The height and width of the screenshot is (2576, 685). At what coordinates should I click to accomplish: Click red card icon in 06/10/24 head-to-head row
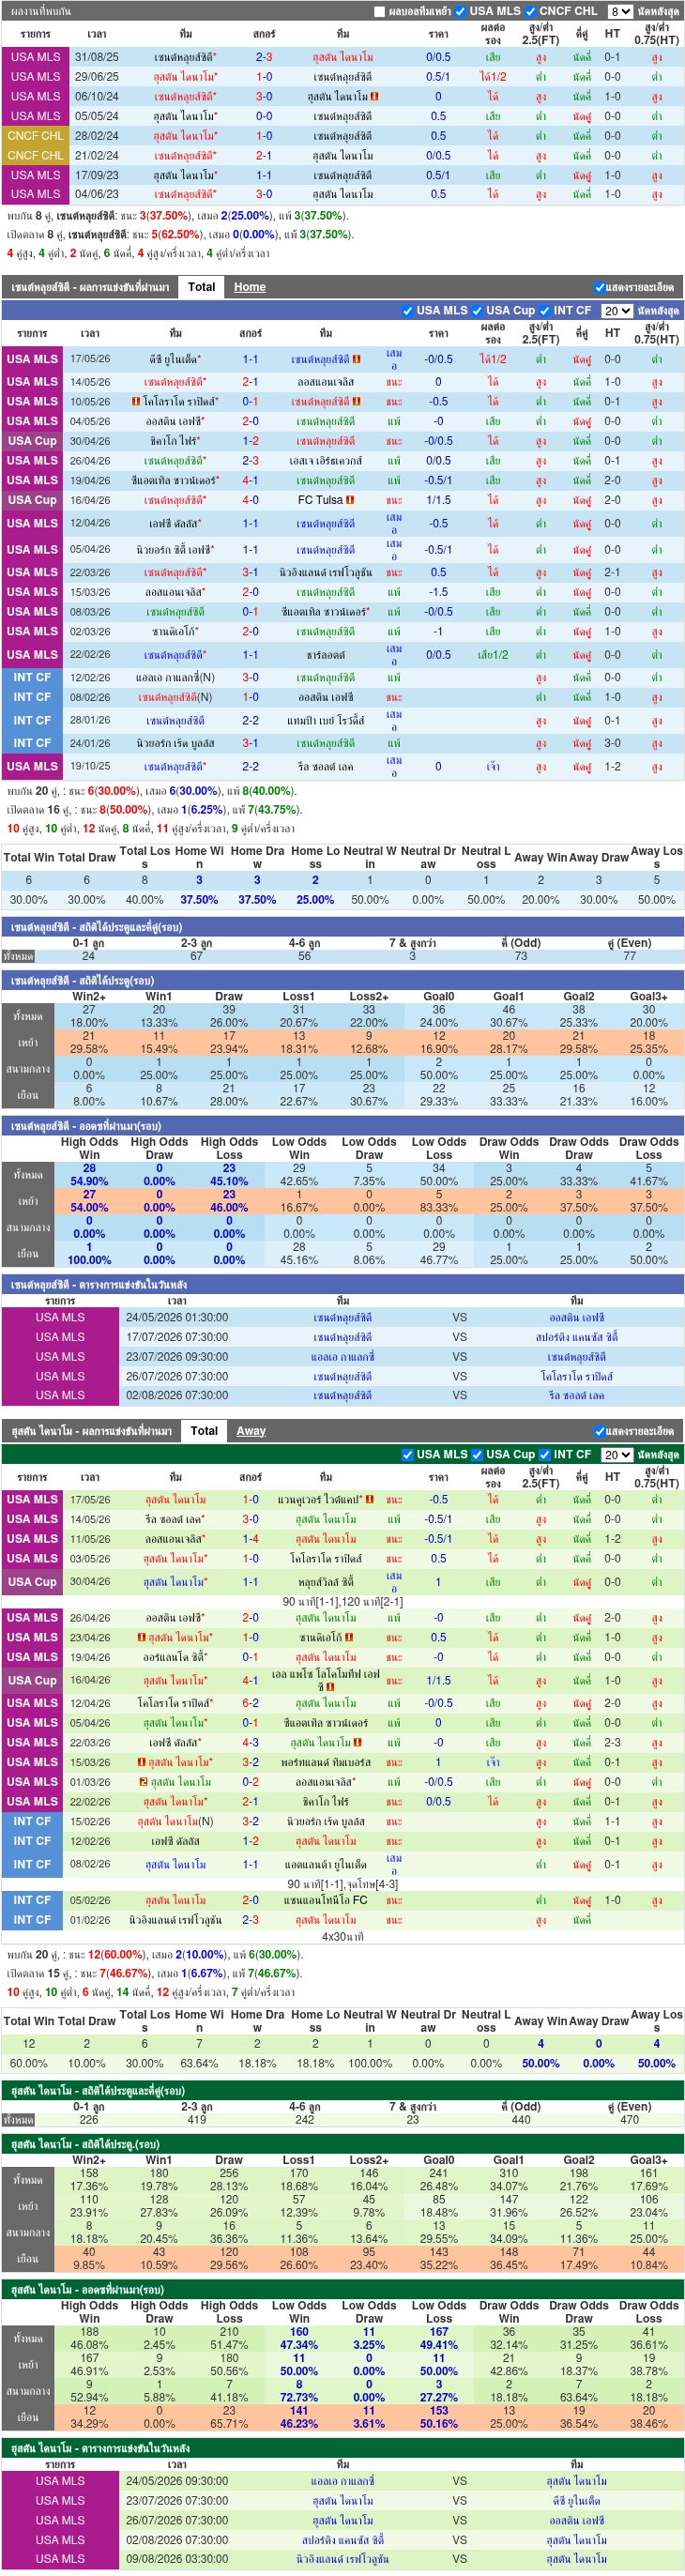coord(374,96)
